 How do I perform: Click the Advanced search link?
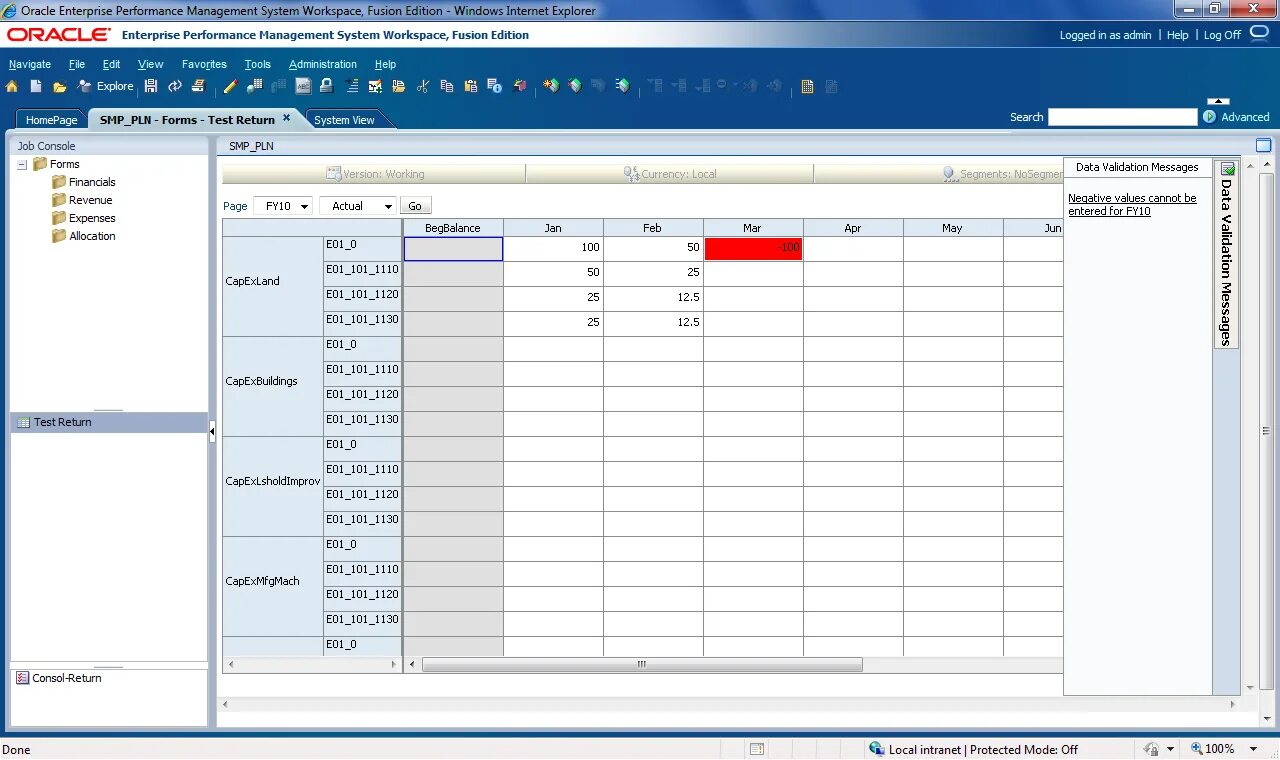tap(1245, 117)
